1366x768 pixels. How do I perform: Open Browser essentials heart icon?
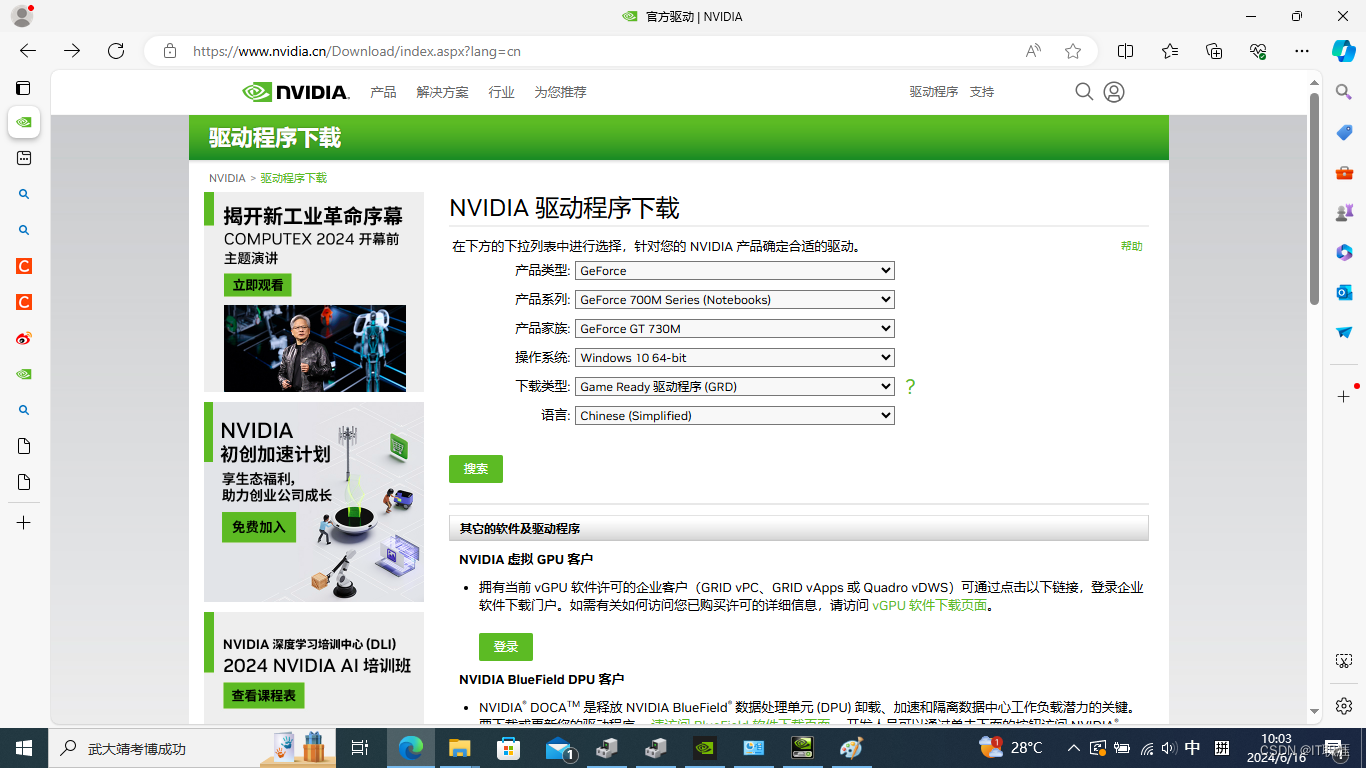[x=1258, y=51]
